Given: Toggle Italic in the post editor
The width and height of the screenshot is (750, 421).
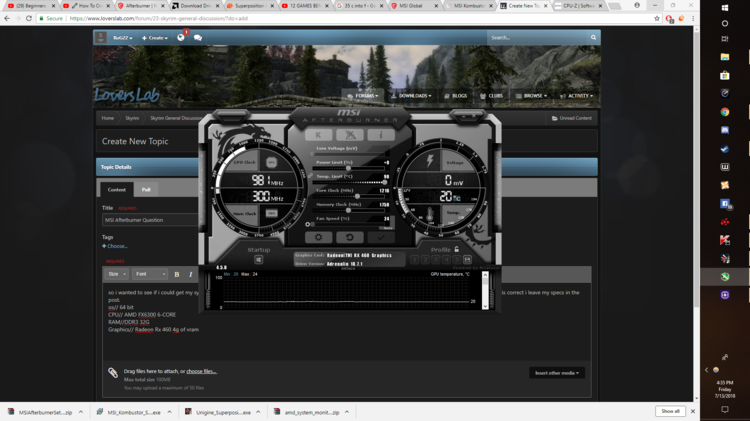Looking at the screenshot, I should click(x=190, y=274).
